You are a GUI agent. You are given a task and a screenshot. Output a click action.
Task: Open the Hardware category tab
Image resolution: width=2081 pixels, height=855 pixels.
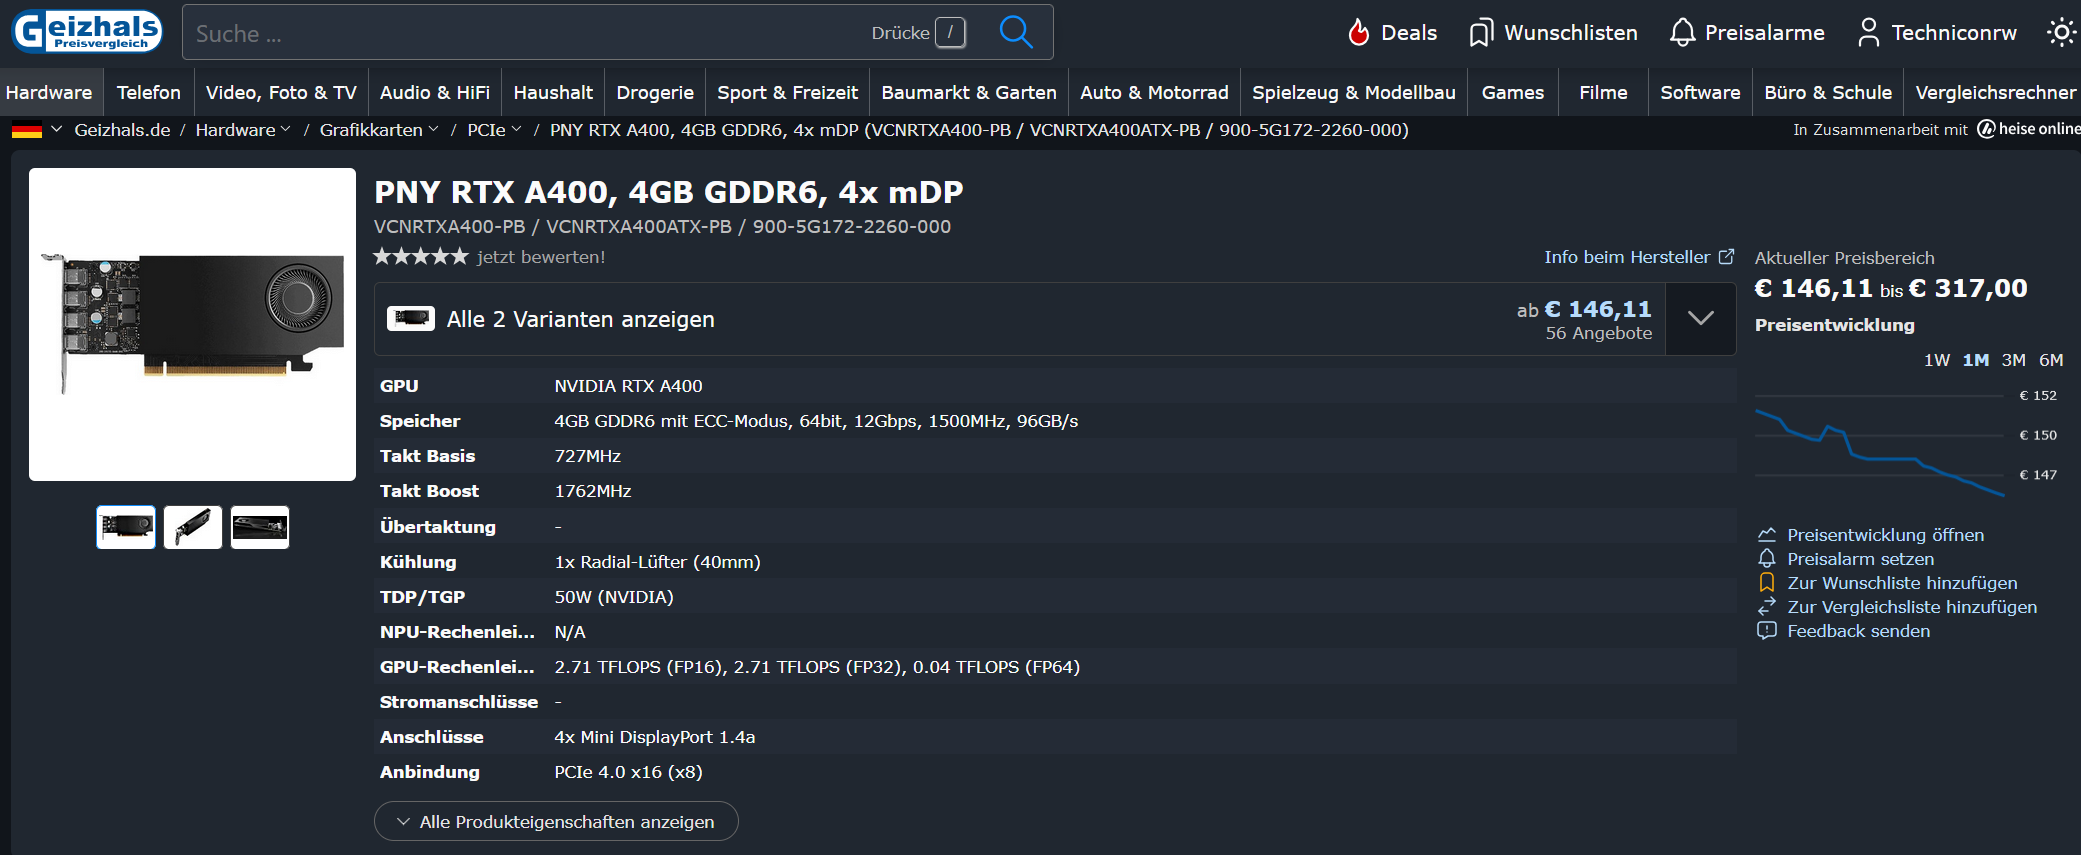click(x=49, y=92)
